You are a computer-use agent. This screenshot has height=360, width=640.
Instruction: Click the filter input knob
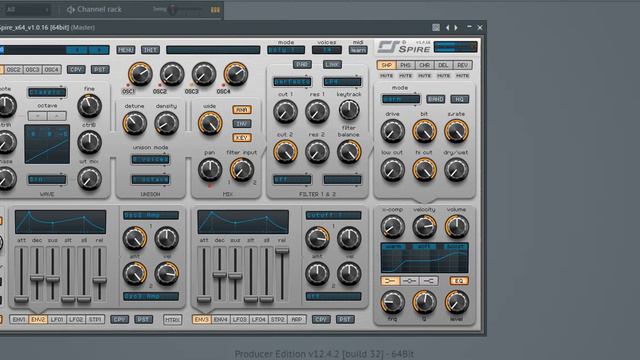tap(242, 169)
